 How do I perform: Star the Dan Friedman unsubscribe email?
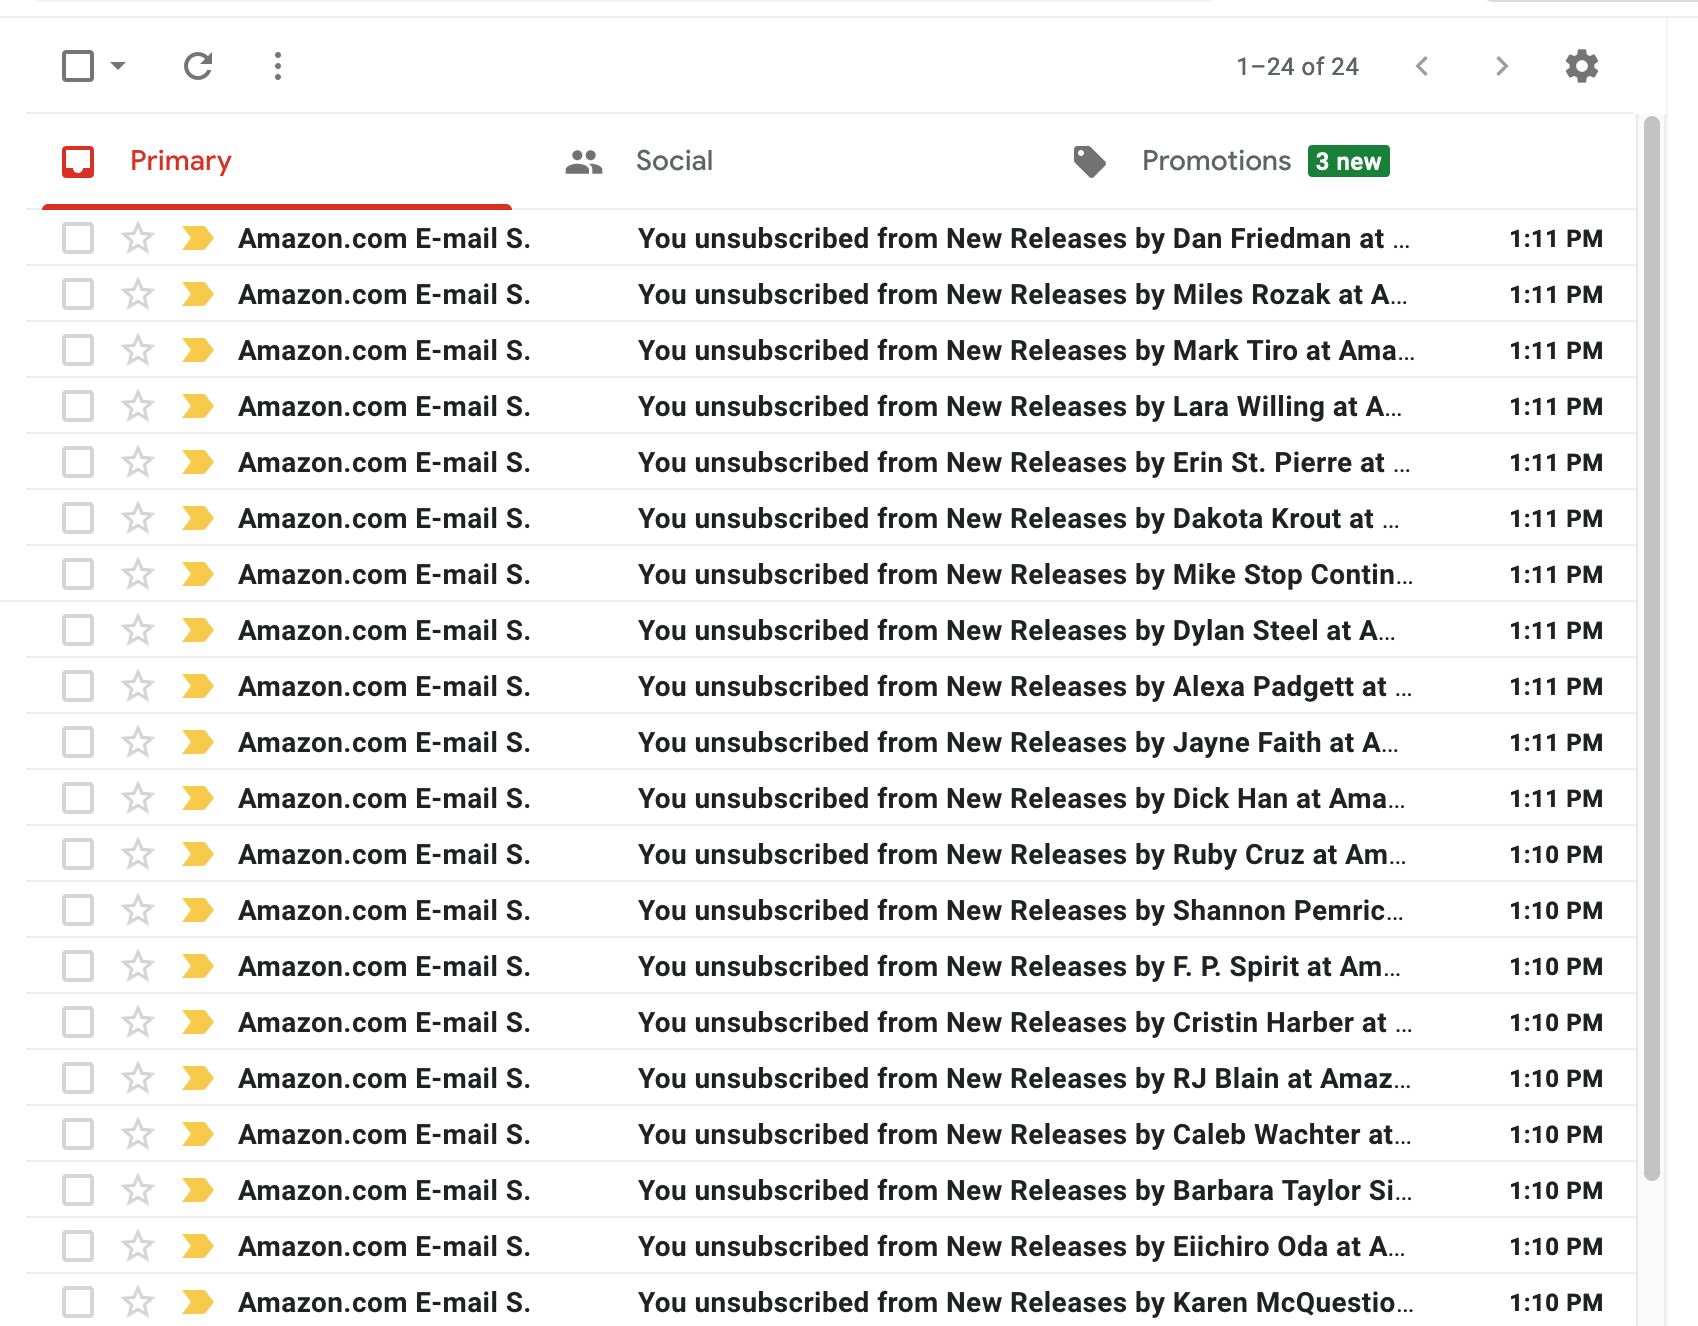pyautogui.click(x=138, y=238)
